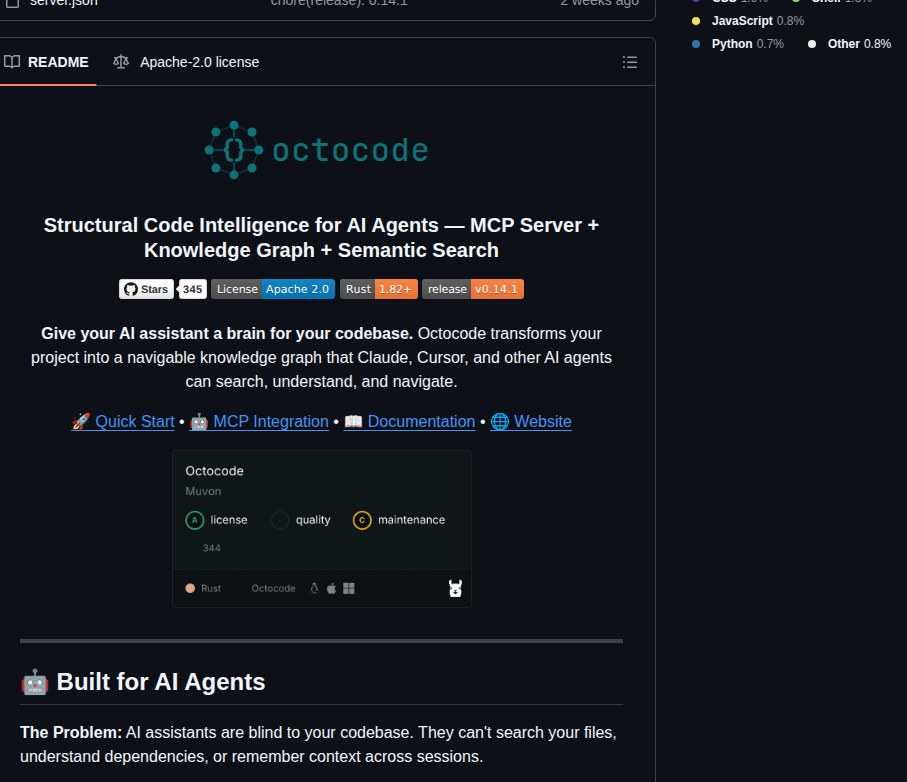Click the Octocode title in Glama card

click(215, 471)
